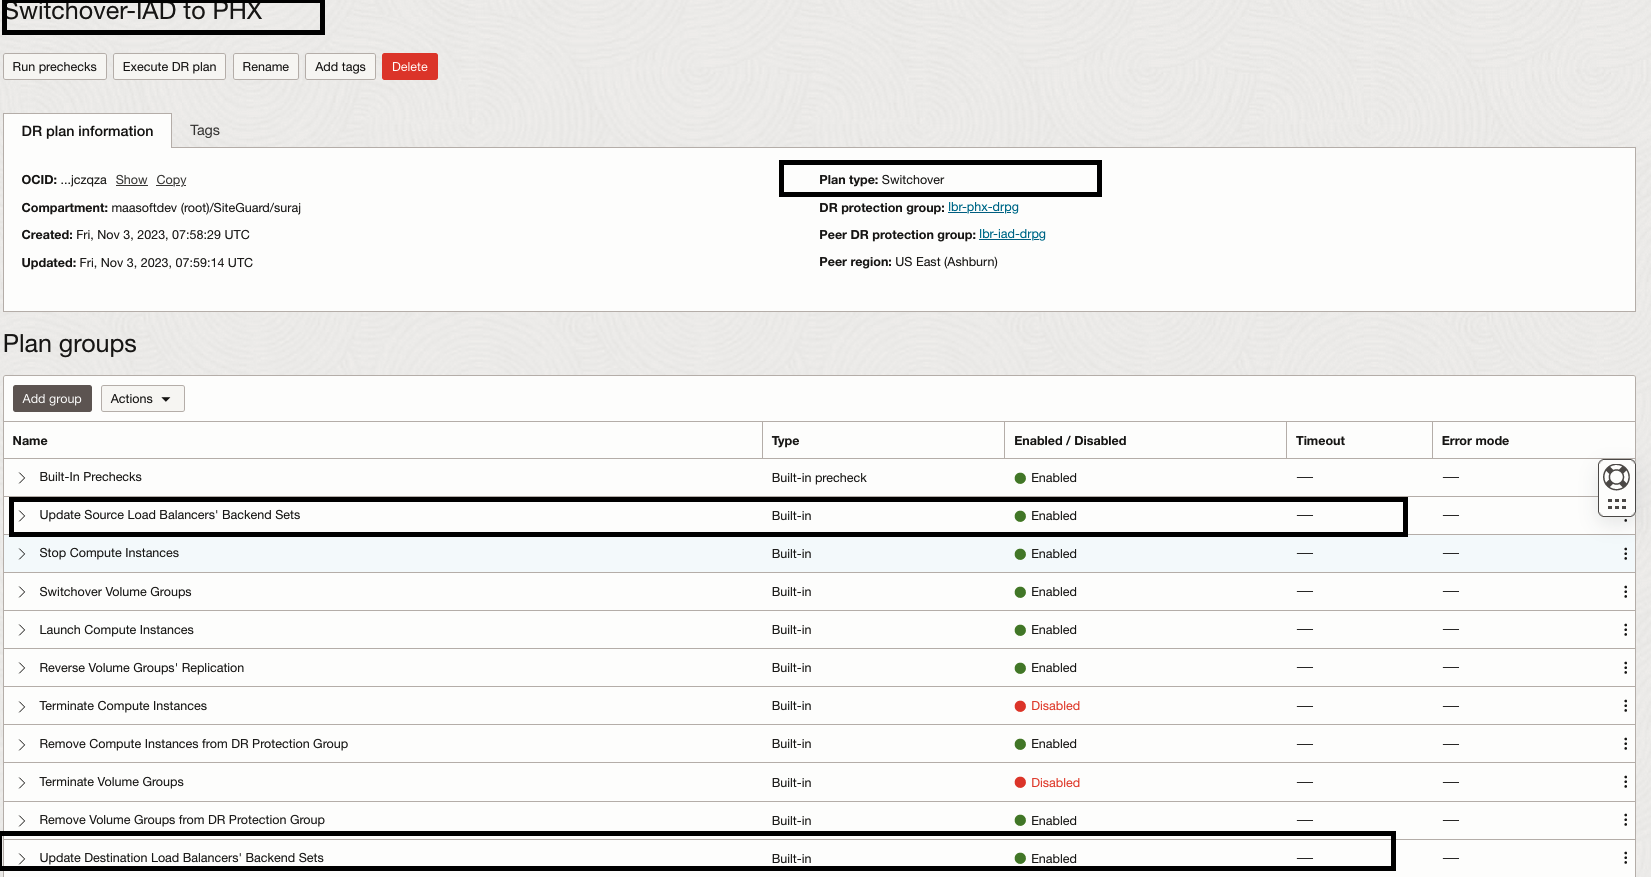The width and height of the screenshot is (1651, 877).
Task: Show the full OCID
Action: coord(131,180)
